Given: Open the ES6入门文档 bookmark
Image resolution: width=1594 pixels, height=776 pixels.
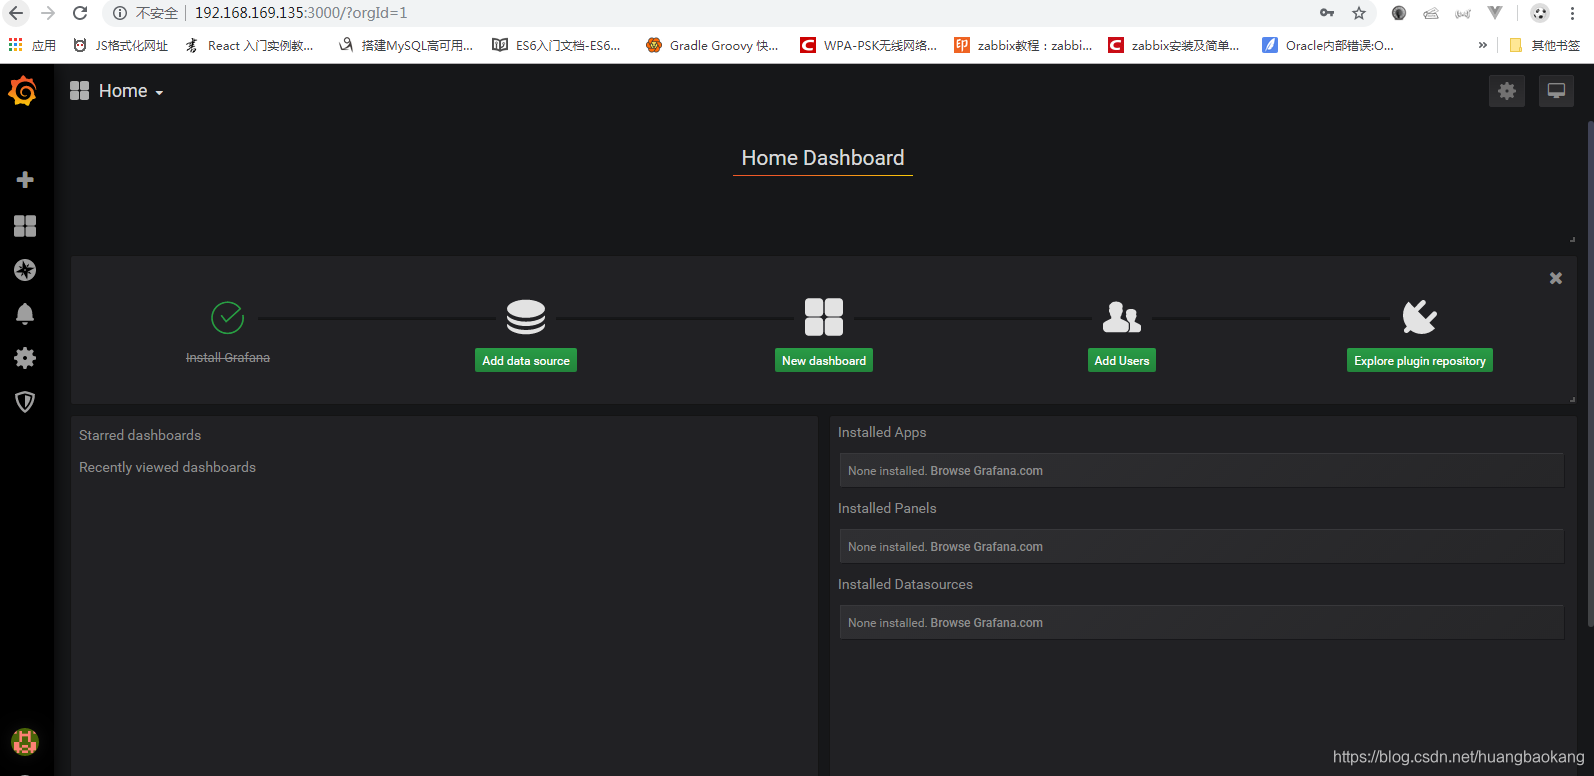Looking at the screenshot, I should click(556, 45).
